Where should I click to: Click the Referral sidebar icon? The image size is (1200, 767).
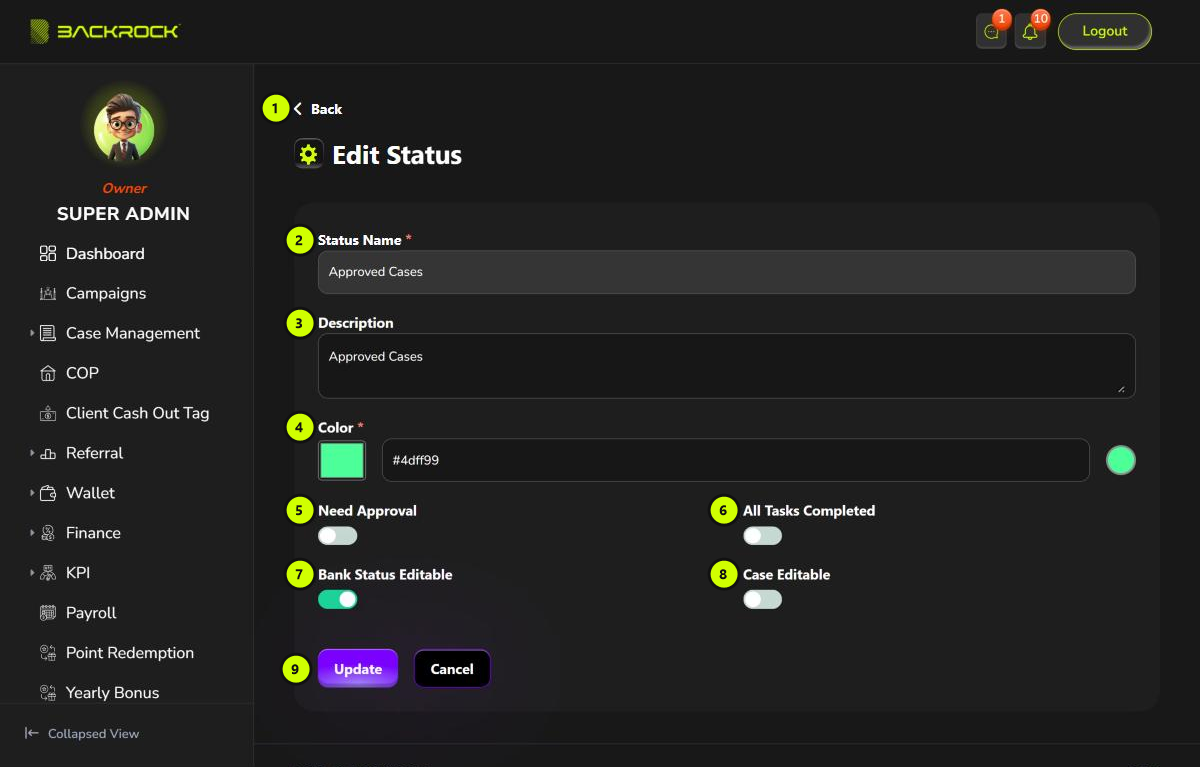pyautogui.click(x=48, y=454)
